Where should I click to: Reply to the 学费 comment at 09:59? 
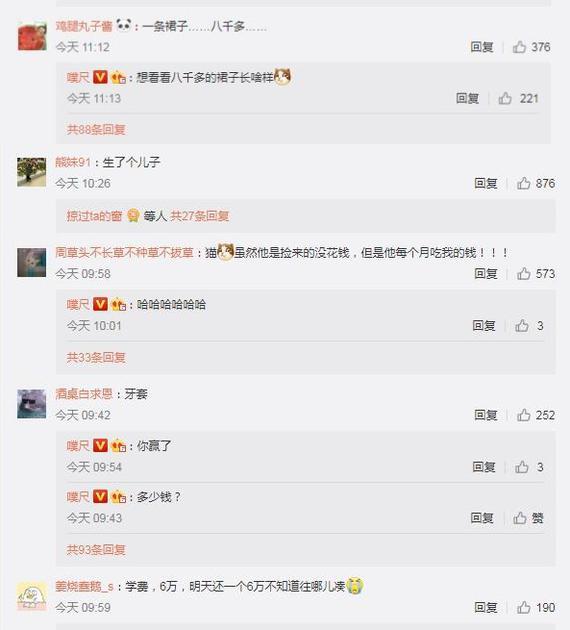(486, 608)
